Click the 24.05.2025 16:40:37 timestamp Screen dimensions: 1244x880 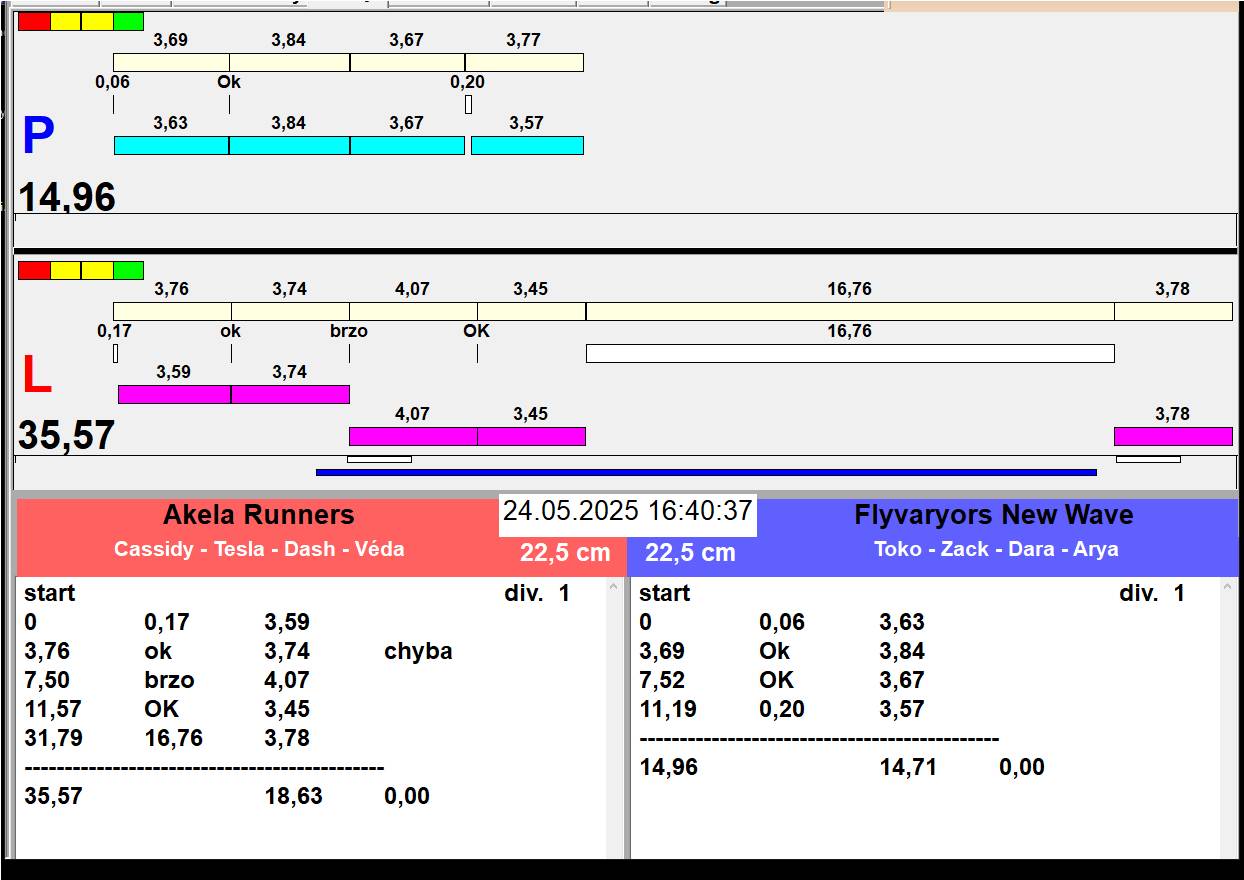click(x=627, y=511)
